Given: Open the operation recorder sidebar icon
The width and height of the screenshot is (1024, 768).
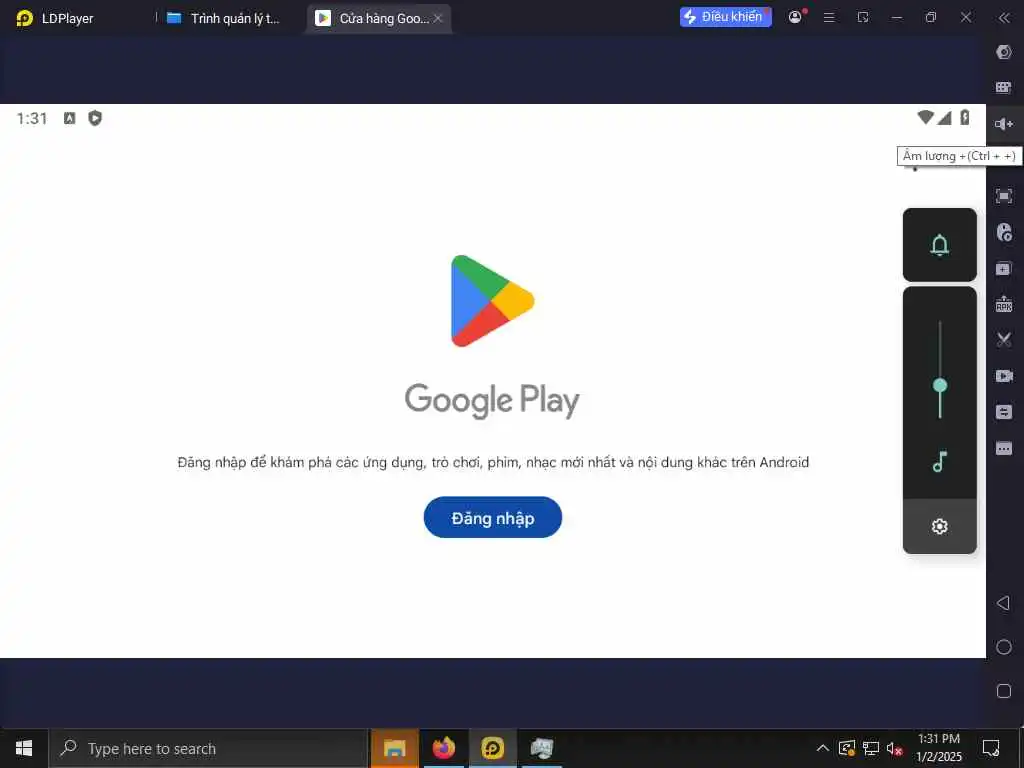Looking at the screenshot, I should click(x=1004, y=232).
